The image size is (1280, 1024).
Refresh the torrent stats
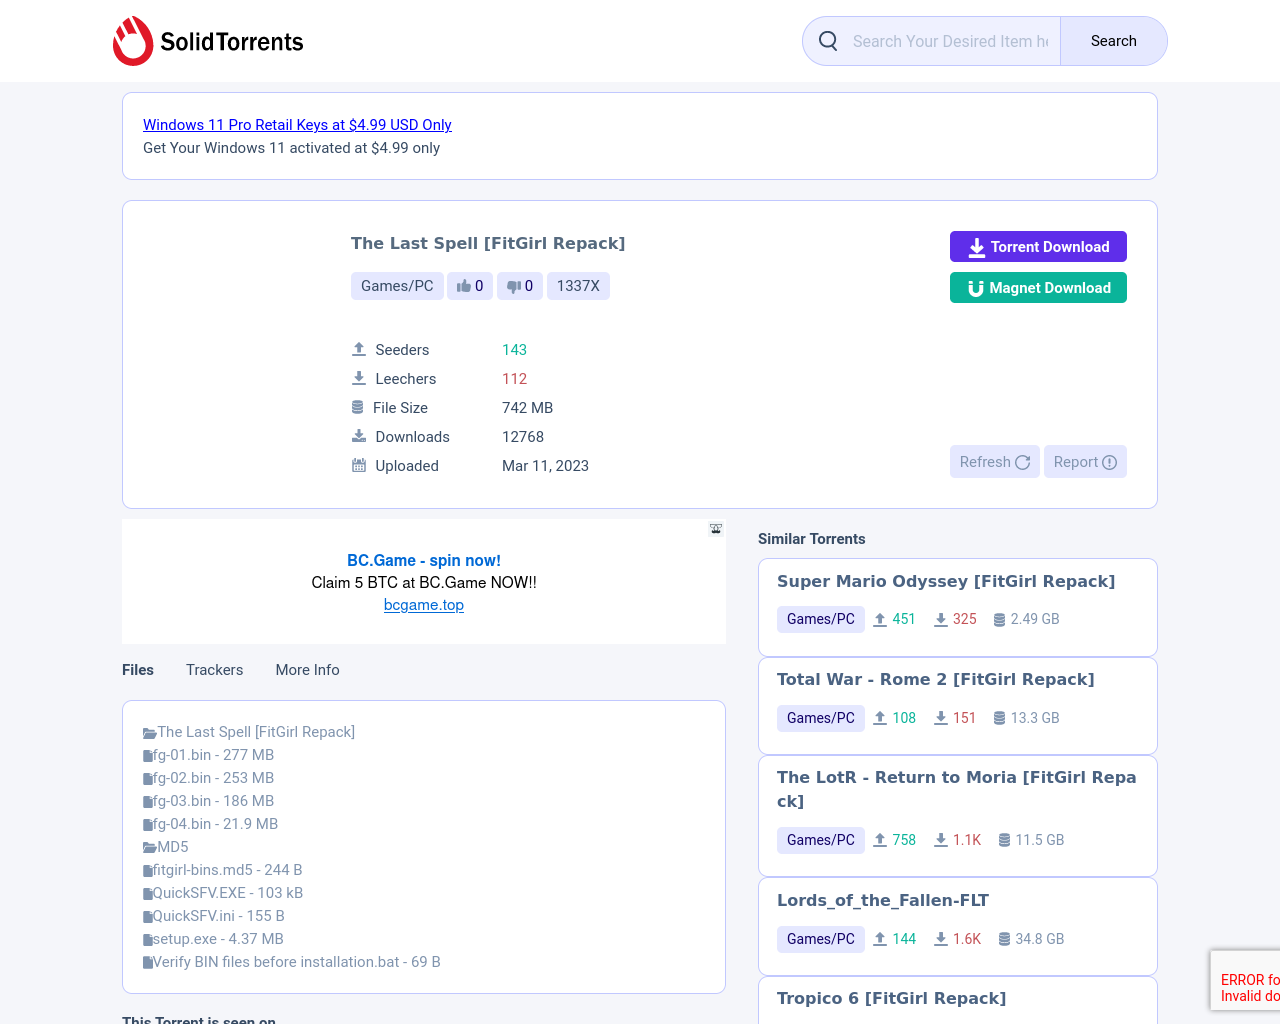[995, 462]
